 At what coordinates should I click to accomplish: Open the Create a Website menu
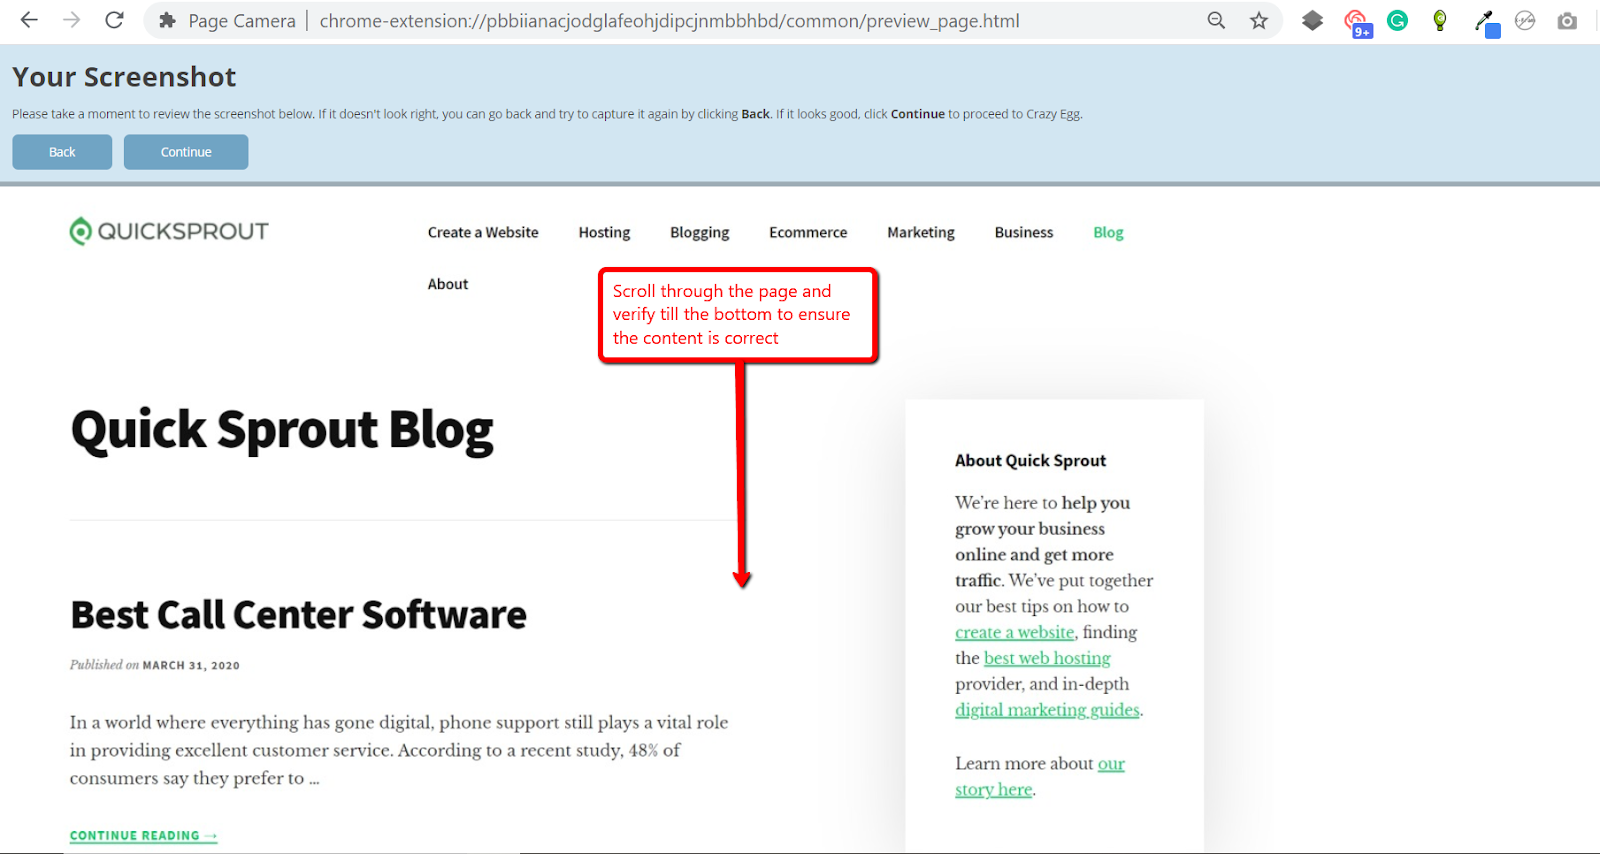pos(483,232)
